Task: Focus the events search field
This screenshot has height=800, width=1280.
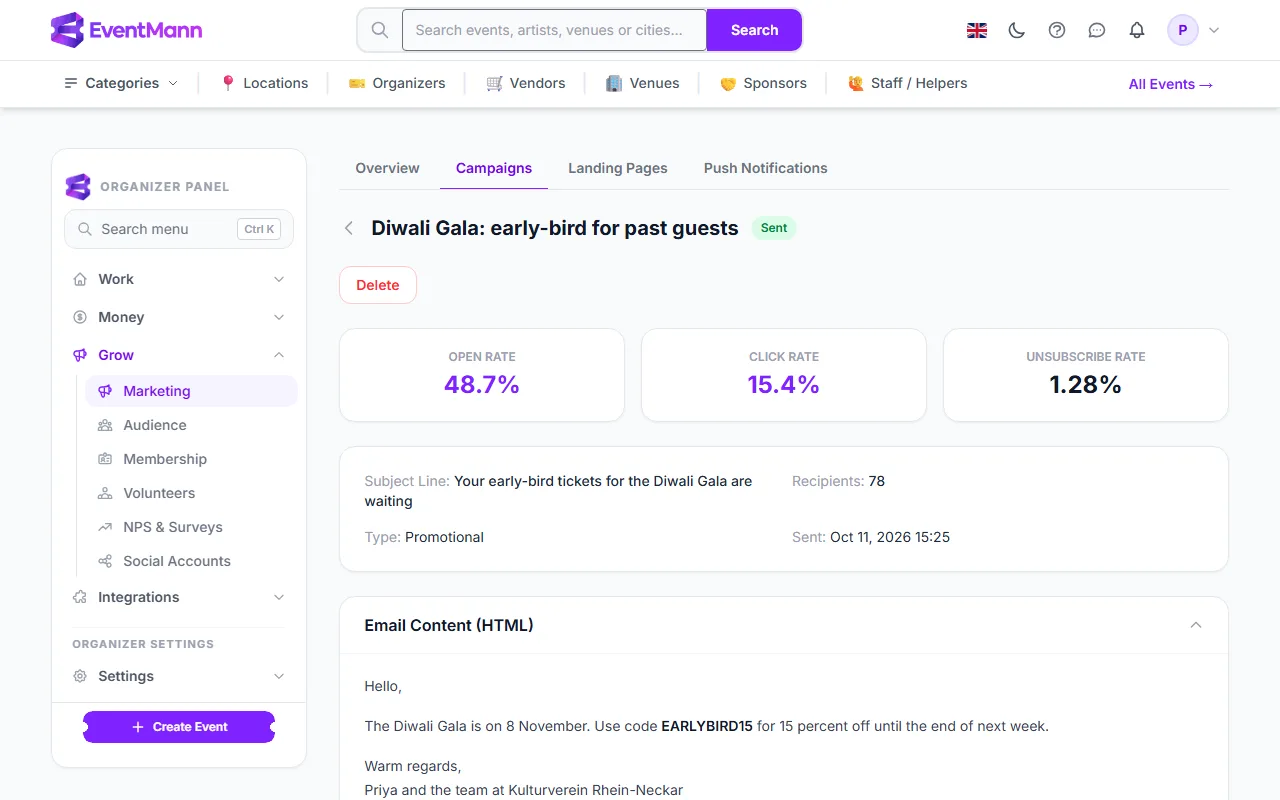Action: click(554, 30)
